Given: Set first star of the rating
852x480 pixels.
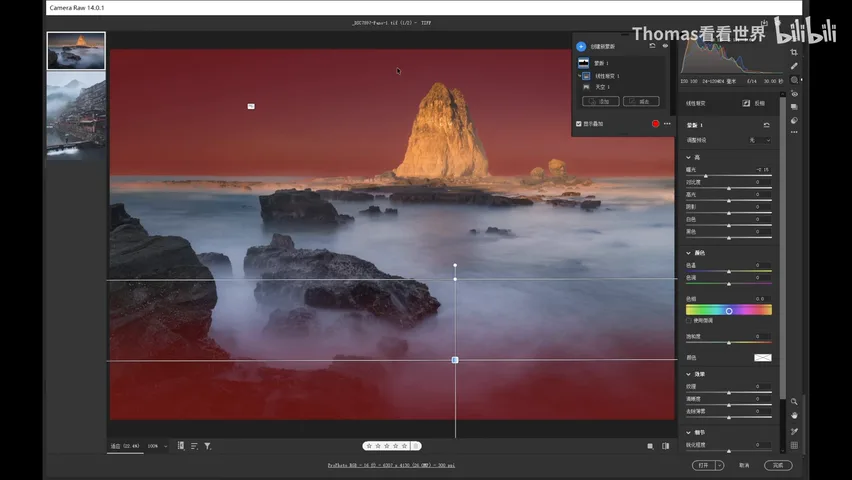Looking at the screenshot, I should (x=369, y=446).
